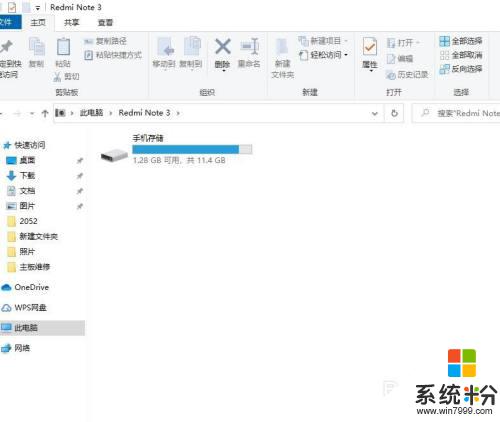Click the Open (打开) ribbon button
This screenshot has height=422, width=500.
click(403, 43)
